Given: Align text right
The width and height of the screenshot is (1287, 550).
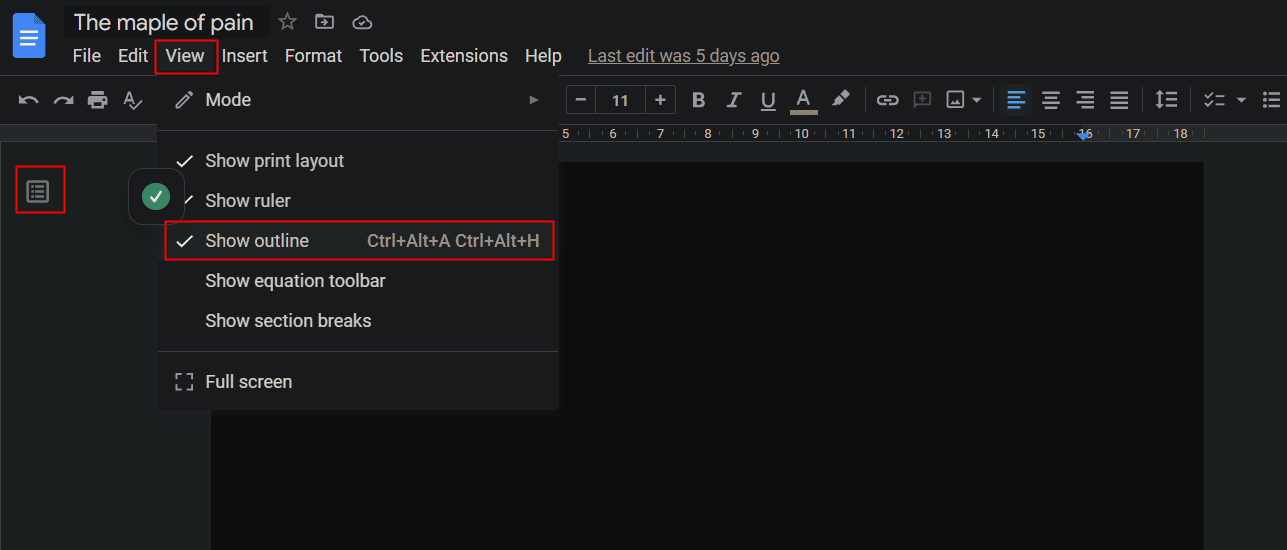Looking at the screenshot, I should [1085, 100].
